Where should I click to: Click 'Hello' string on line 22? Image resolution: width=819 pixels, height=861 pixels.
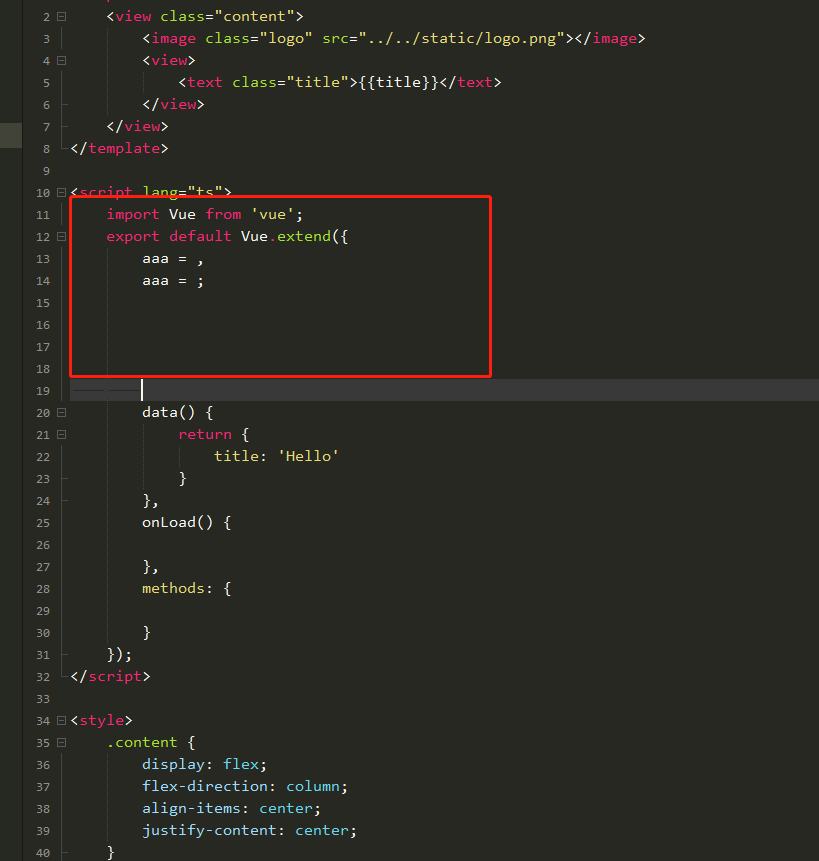tap(308, 456)
